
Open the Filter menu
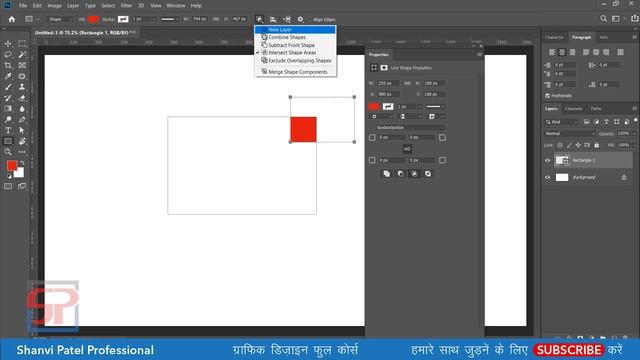pyautogui.click(x=126, y=6)
